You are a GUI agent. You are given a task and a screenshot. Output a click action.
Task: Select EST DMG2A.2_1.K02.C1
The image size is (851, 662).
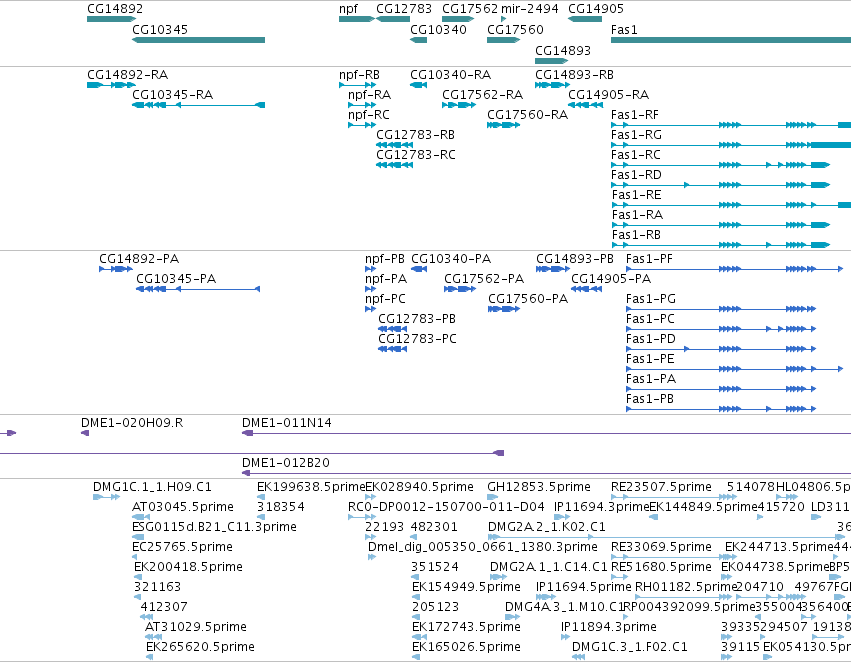coord(547,527)
